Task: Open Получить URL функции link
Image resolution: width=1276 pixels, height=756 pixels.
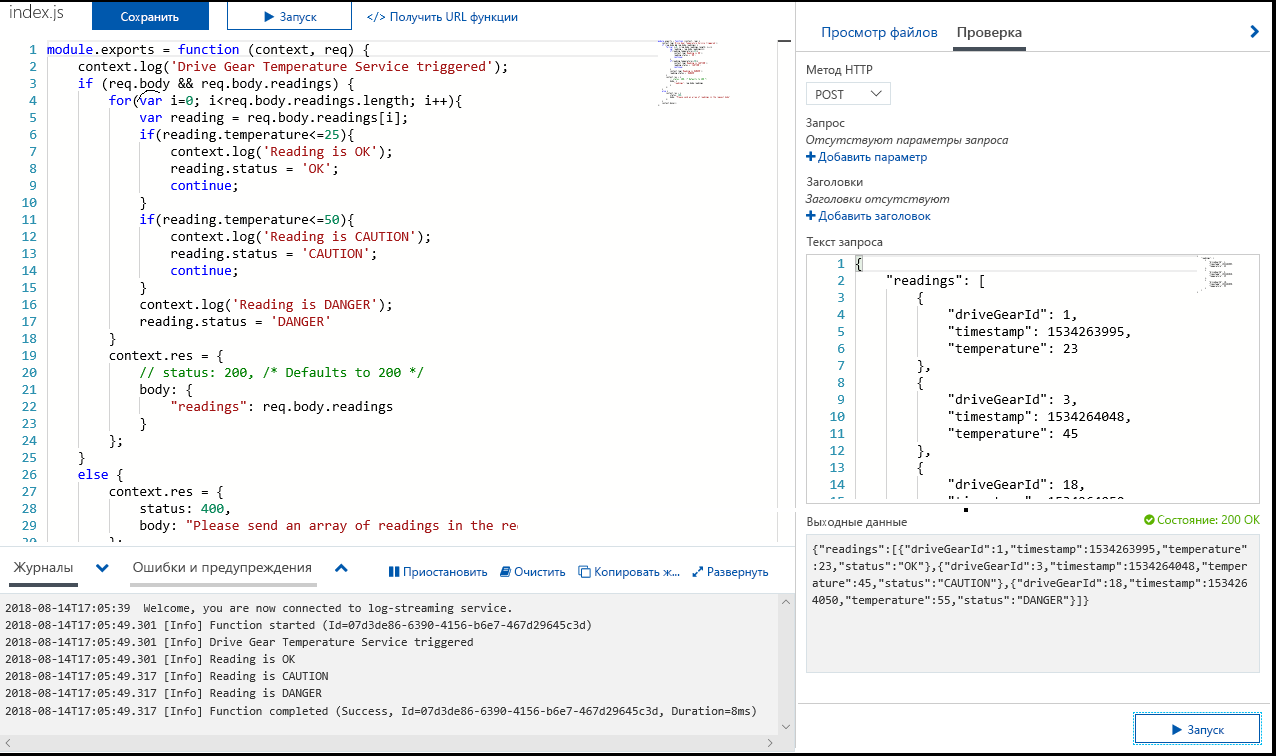Action: point(442,17)
